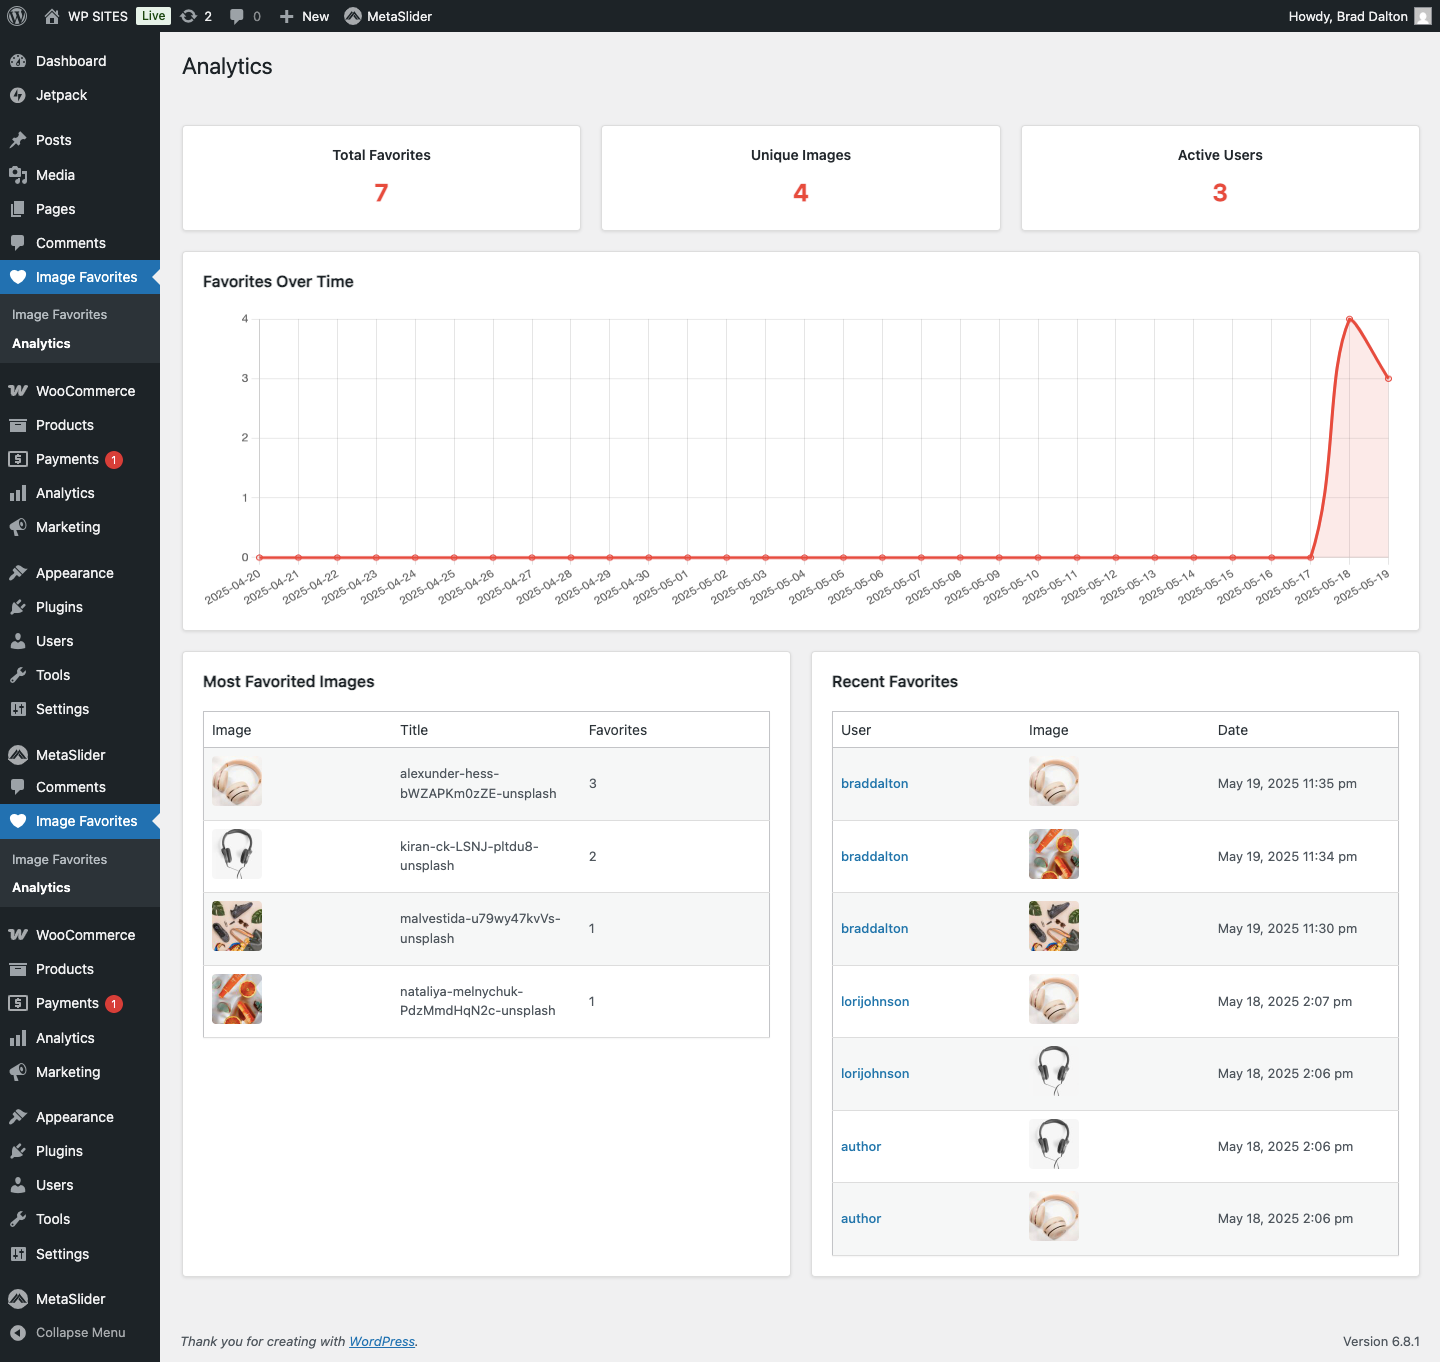Viewport: 1440px width, 1362px height.
Task: Open the Image Favorites submenu item
Action: 59,314
